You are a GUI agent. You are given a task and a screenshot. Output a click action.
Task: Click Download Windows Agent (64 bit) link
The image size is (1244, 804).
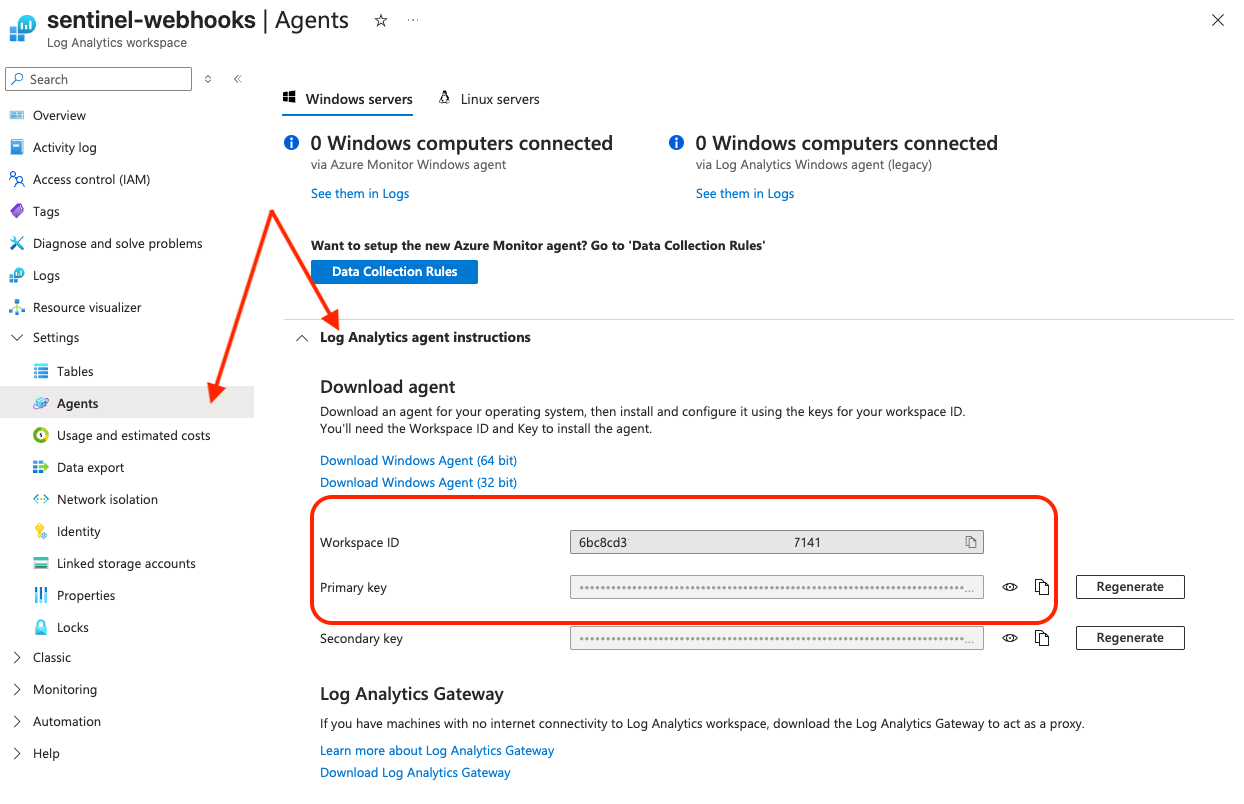click(x=418, y=461)
